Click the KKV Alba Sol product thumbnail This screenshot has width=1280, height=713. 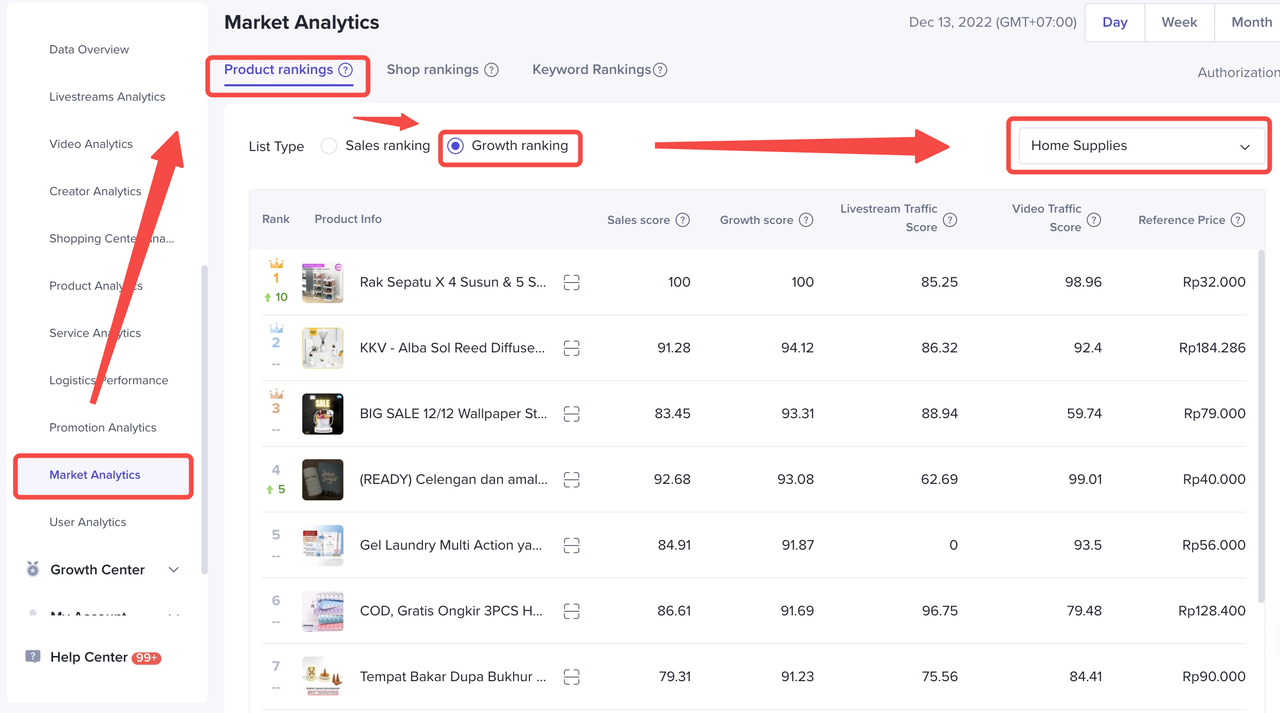tap(323, 348)
